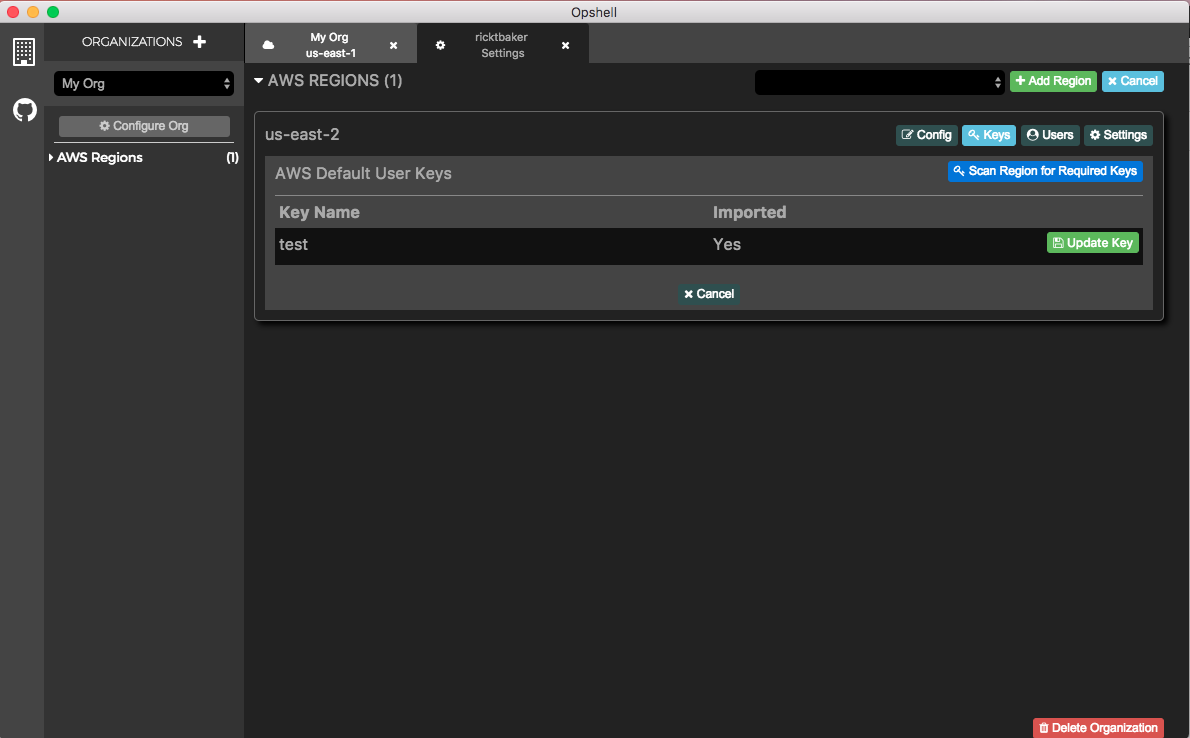
Task: Click gear icon on ricktbaker Settings tab
Action: [440, 46]
